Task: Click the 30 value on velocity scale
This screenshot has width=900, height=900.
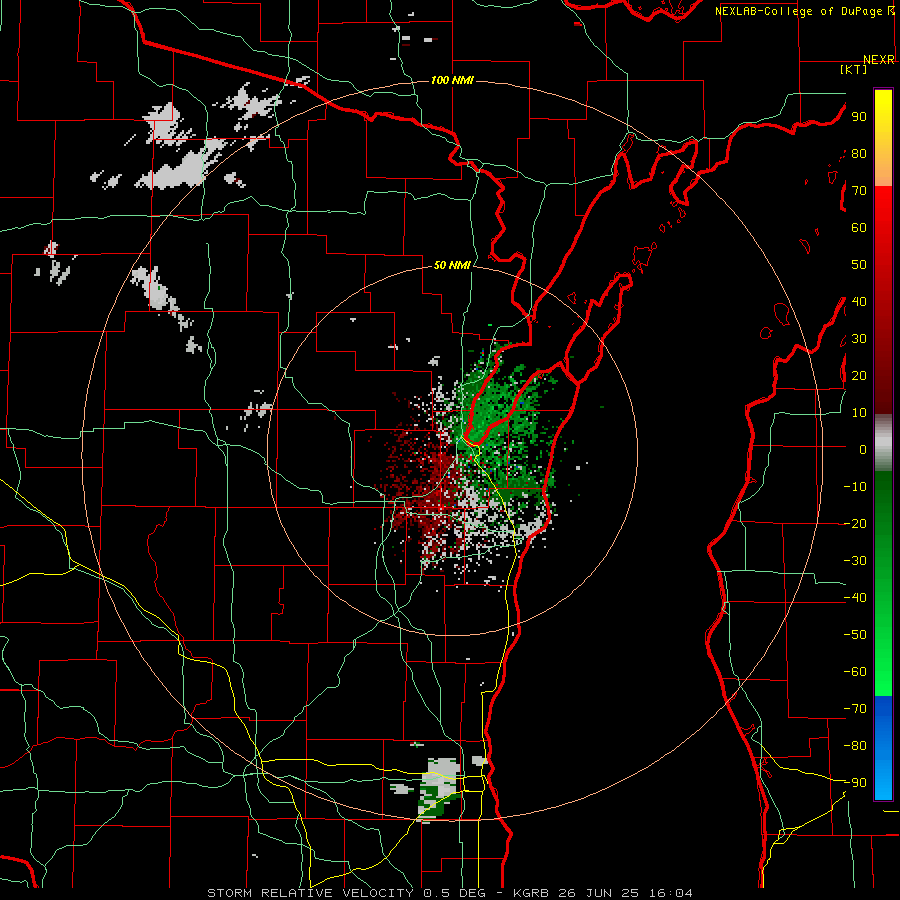Action: click(859, 339)
